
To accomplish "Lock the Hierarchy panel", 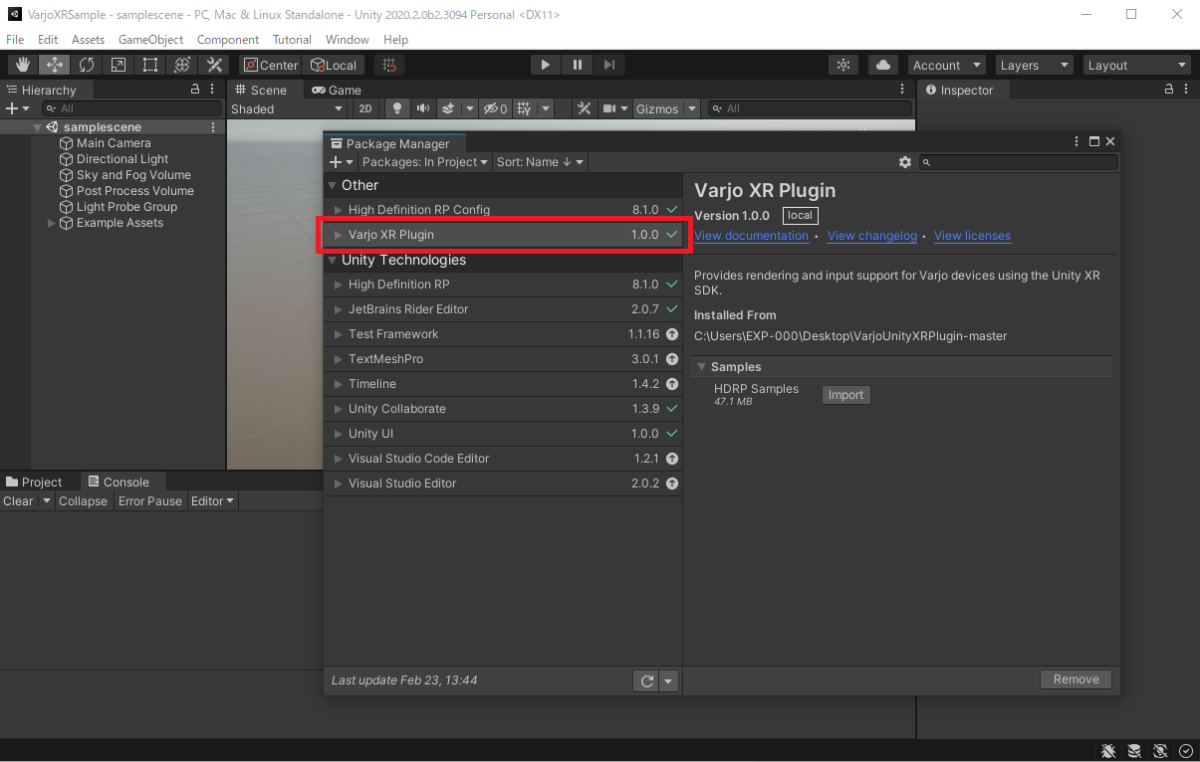I will 195,89.
